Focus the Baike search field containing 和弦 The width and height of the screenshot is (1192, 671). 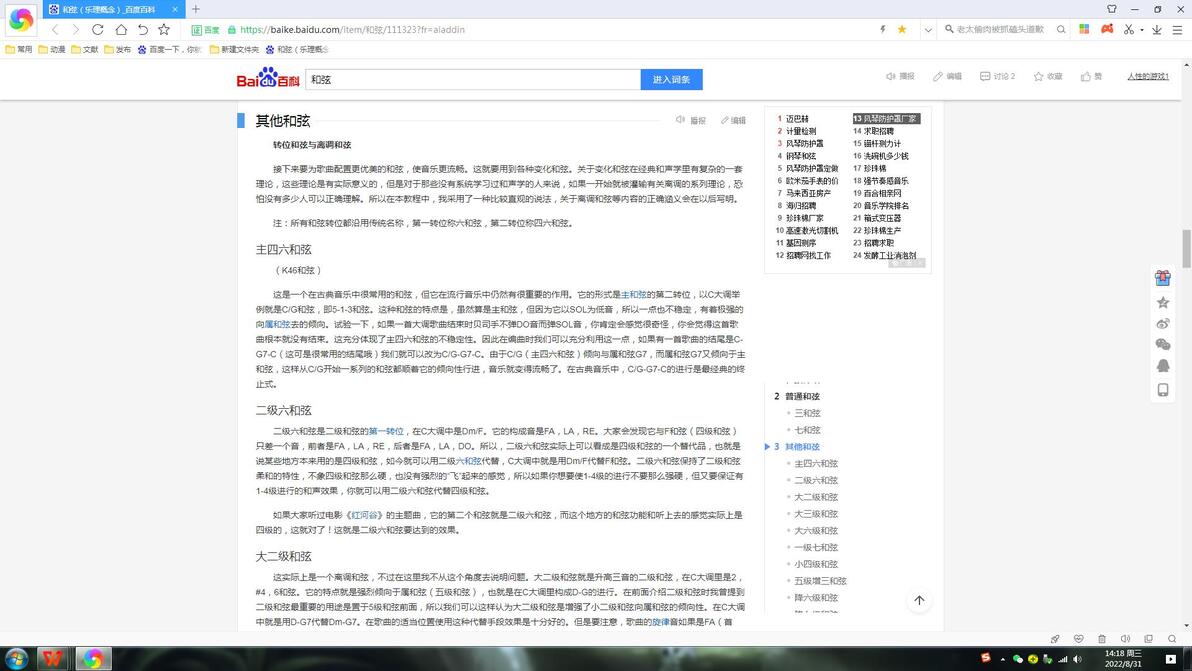click(x=473, y=79)
